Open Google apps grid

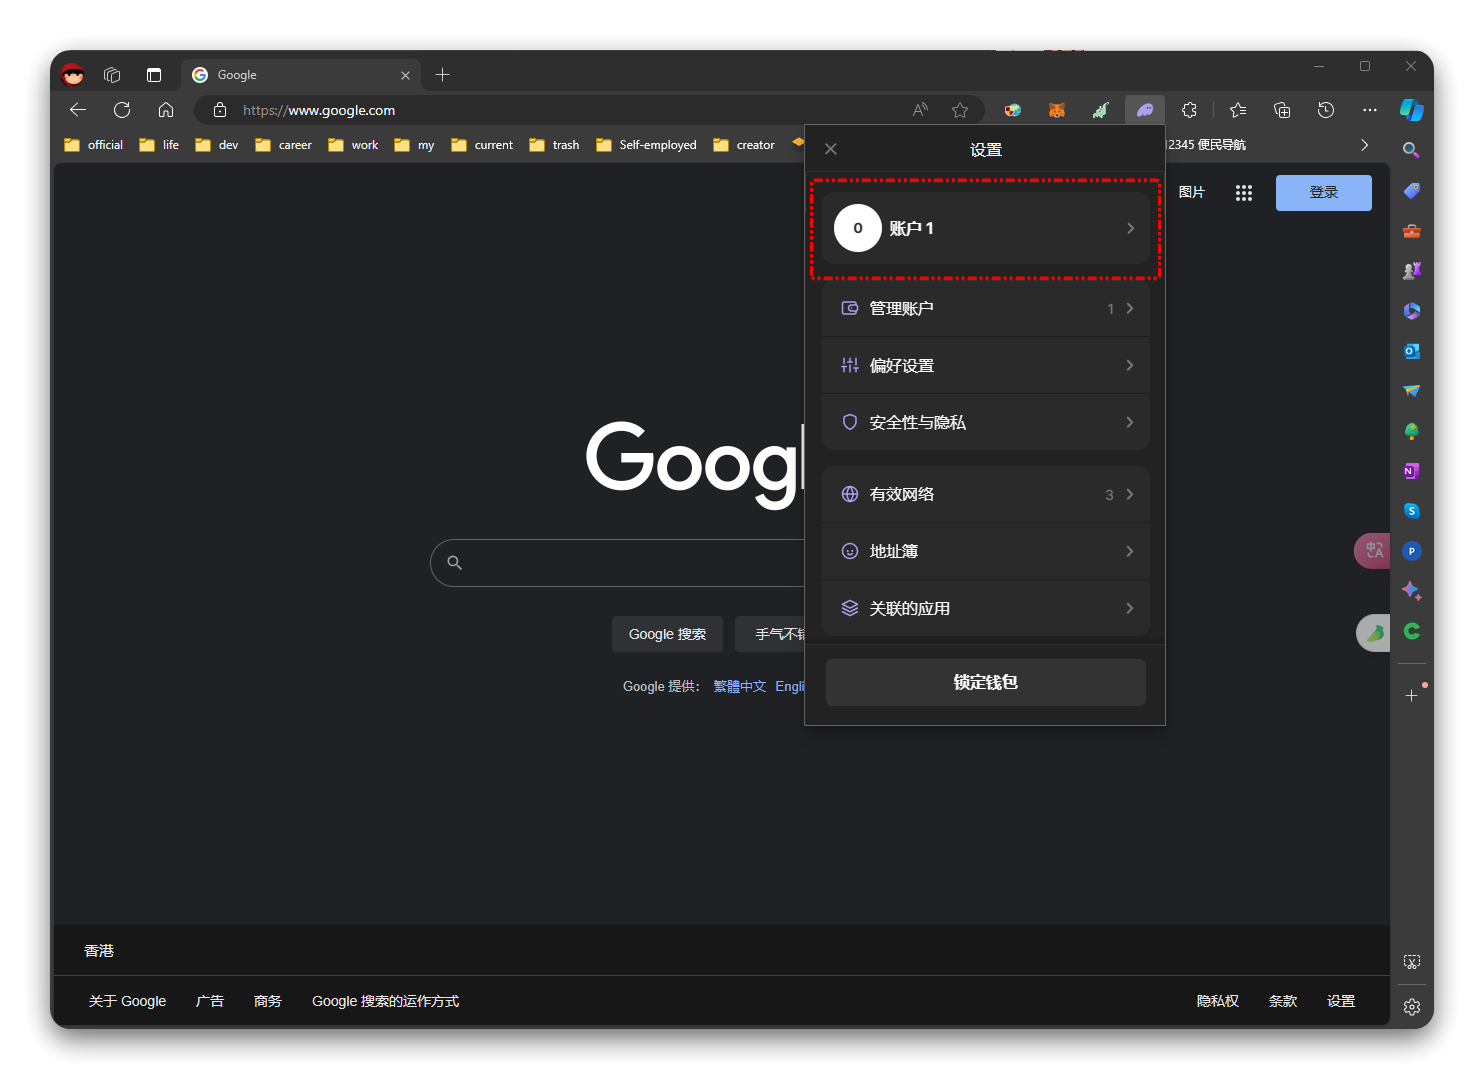(1243, 193)
